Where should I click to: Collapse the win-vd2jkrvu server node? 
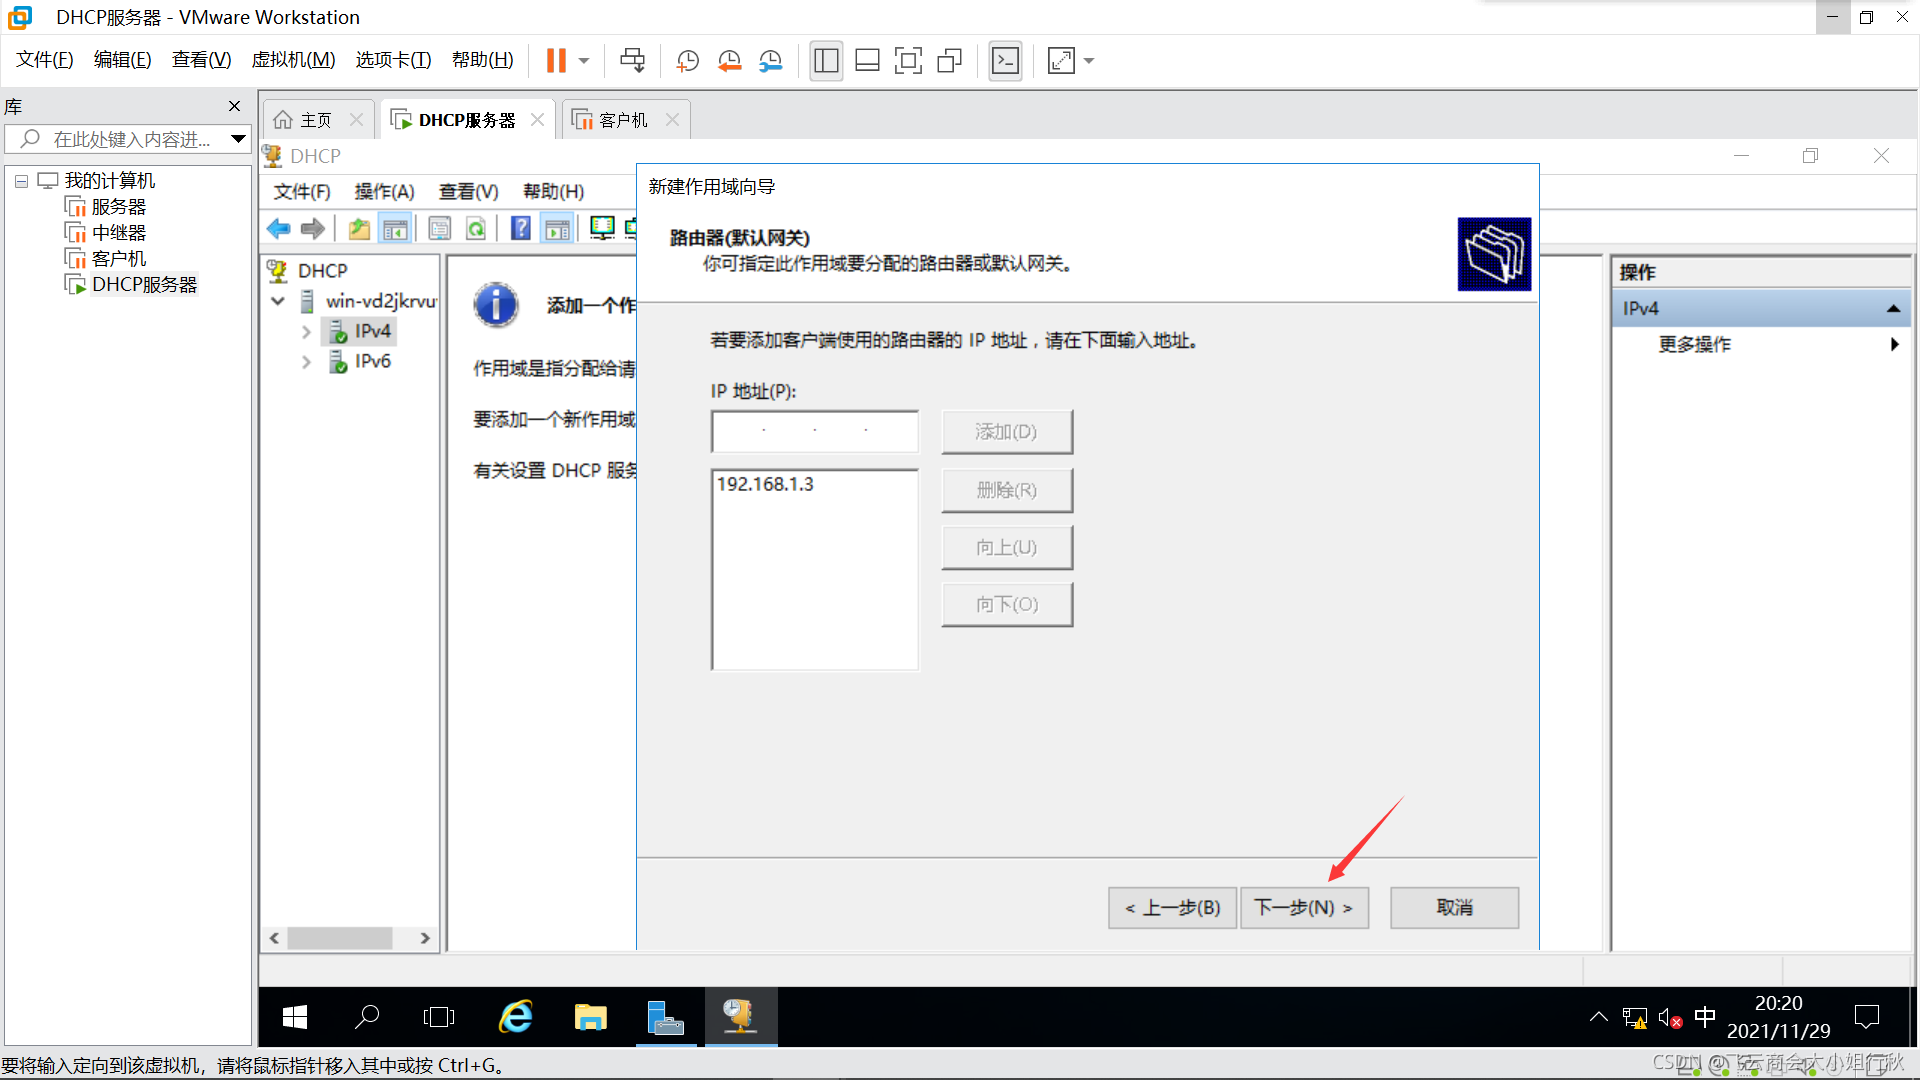pyautogui.click(x=278, y=301)
